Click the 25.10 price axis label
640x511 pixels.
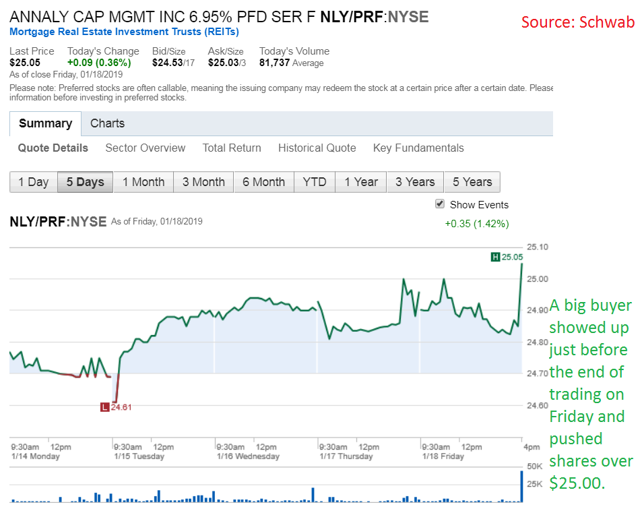pos(538,247)
